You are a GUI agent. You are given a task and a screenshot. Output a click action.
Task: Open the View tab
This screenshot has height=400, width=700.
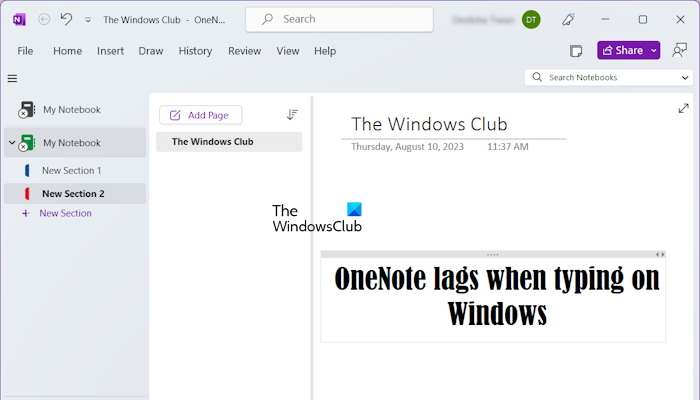[288, 51]
